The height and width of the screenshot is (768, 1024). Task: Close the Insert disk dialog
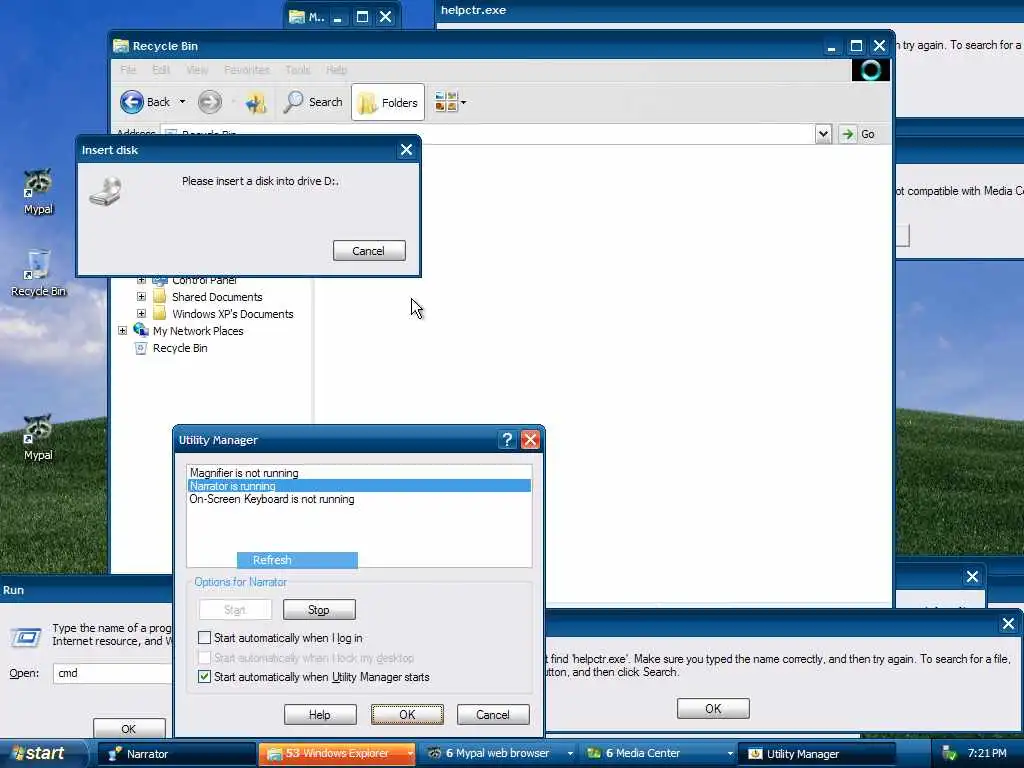coord(406,150)
